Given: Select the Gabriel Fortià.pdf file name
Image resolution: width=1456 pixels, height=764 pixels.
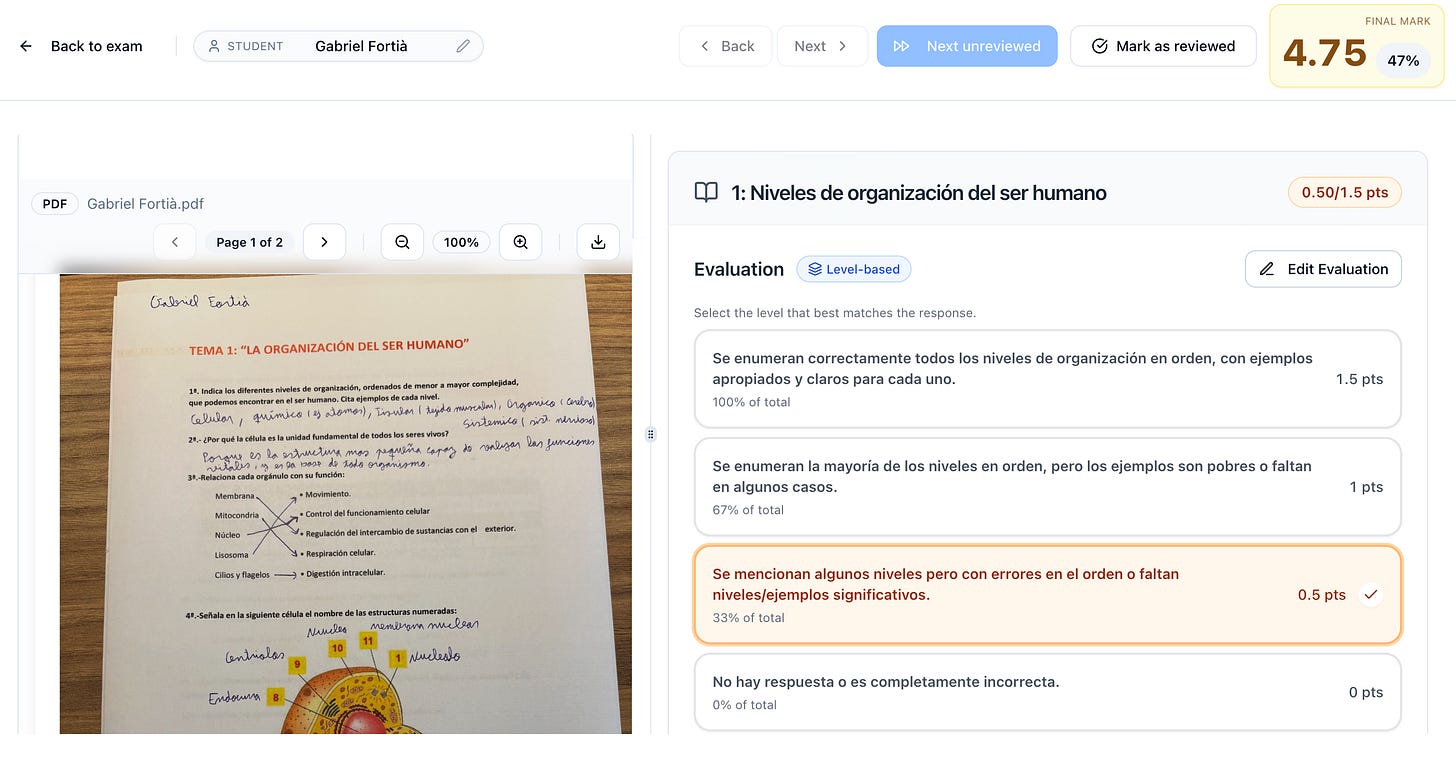Looking at the screenshot, I should 145,204.
